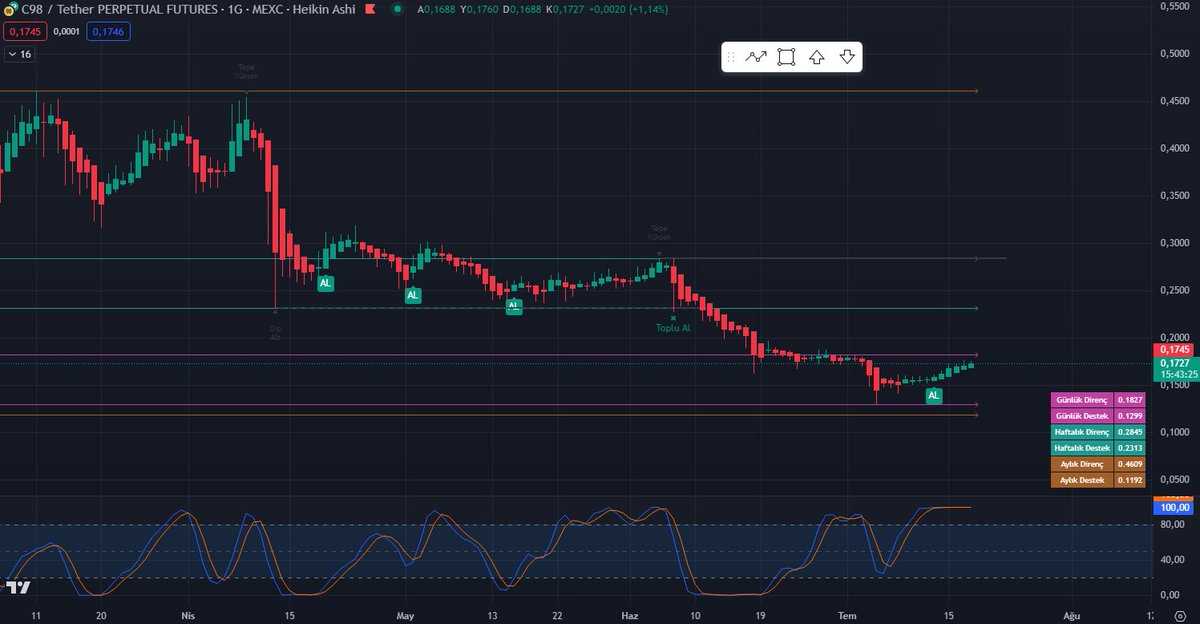
Task: Click the Günlük Destek table cell
Action: point(1082,414)
